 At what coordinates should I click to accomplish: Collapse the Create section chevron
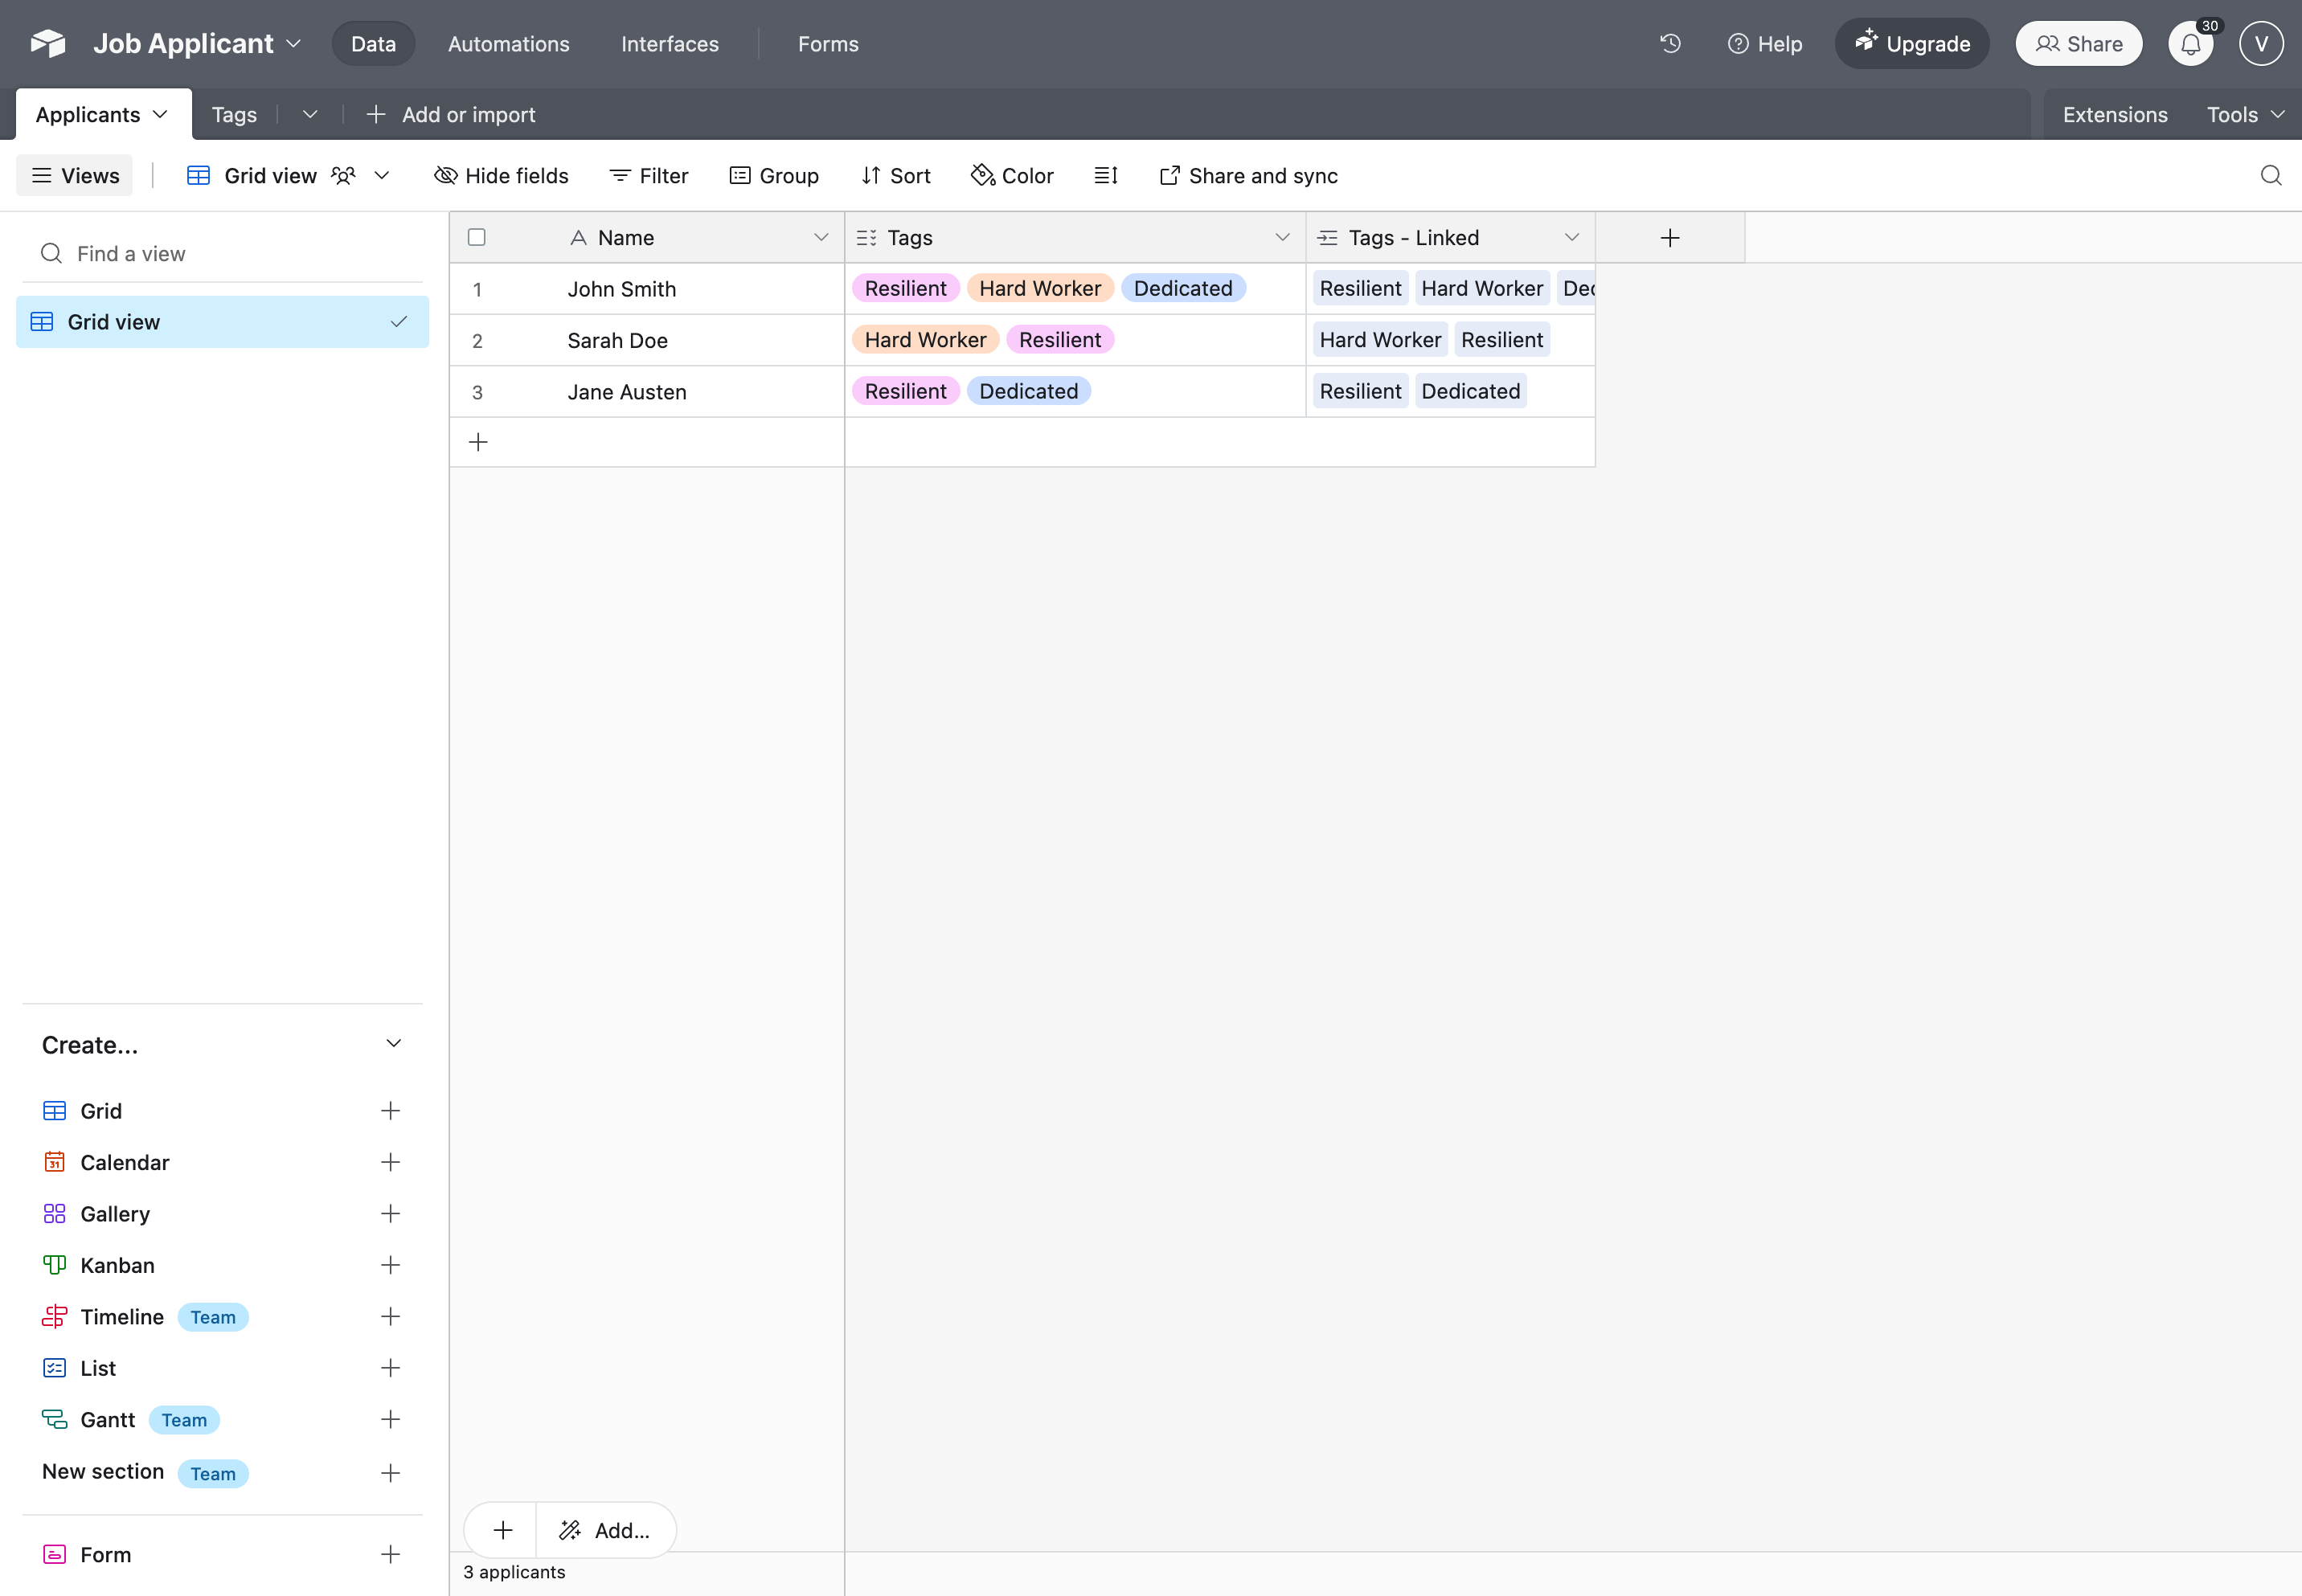(393, 1044)
